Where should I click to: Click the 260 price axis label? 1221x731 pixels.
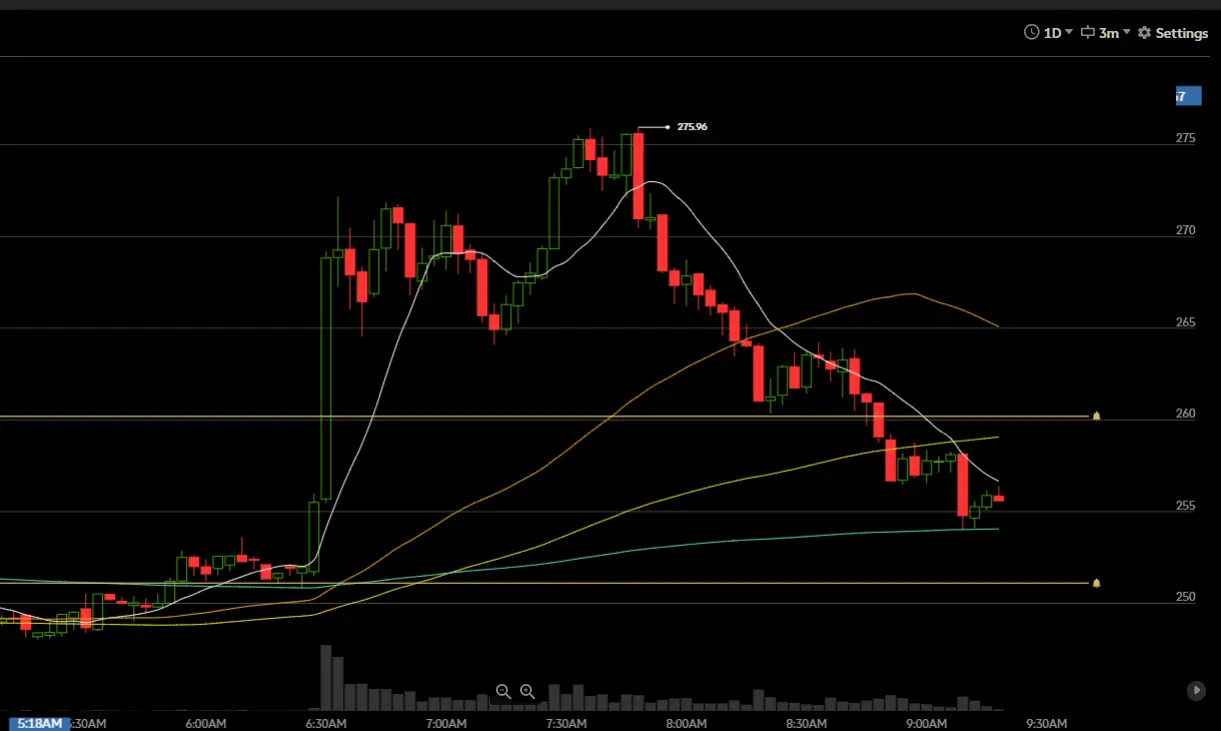pos(1185,413)
